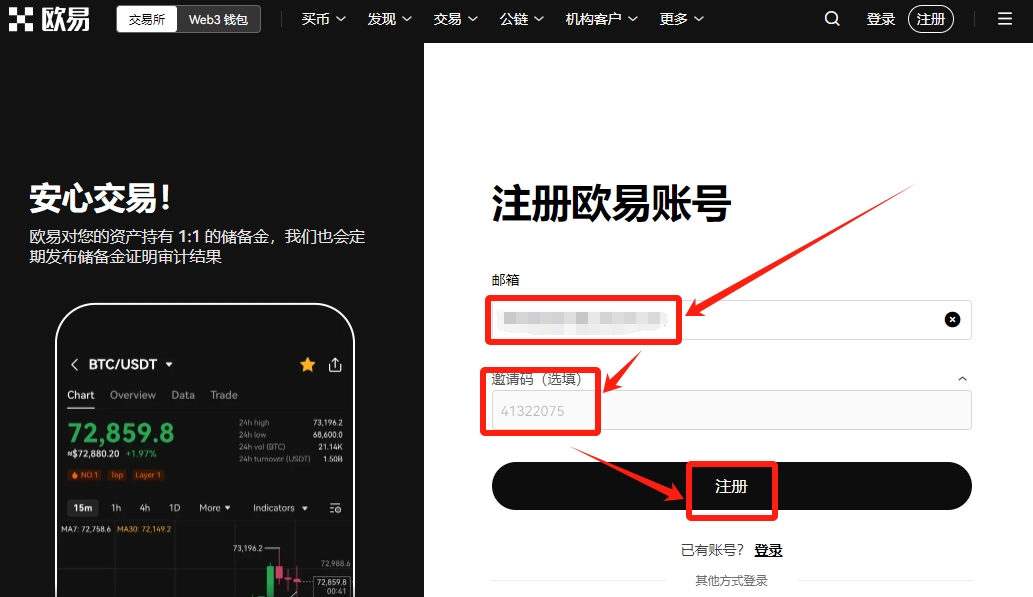Image resolution: width=1033 pixels, height=597 pixels.
Task: Click the 注册欧易账号 heading
Action: [611, 203]
